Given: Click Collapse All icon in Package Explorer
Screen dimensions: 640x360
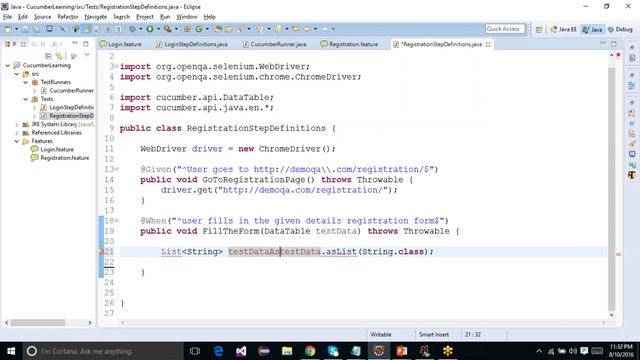Looking at the screenshot, I should pyautogui.click(x=49, y=56).
